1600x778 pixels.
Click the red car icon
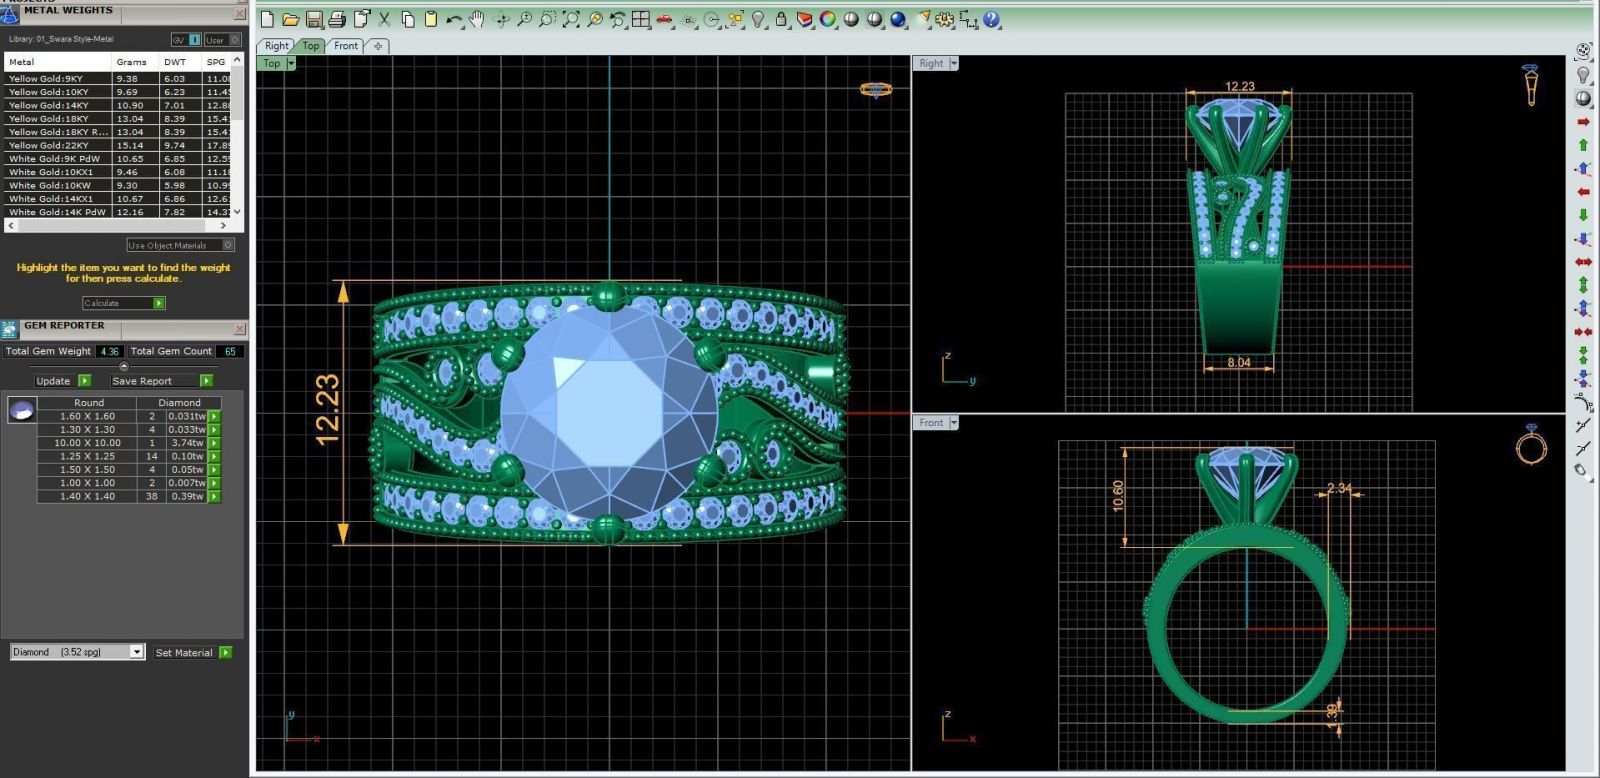(x=664, y=19)
